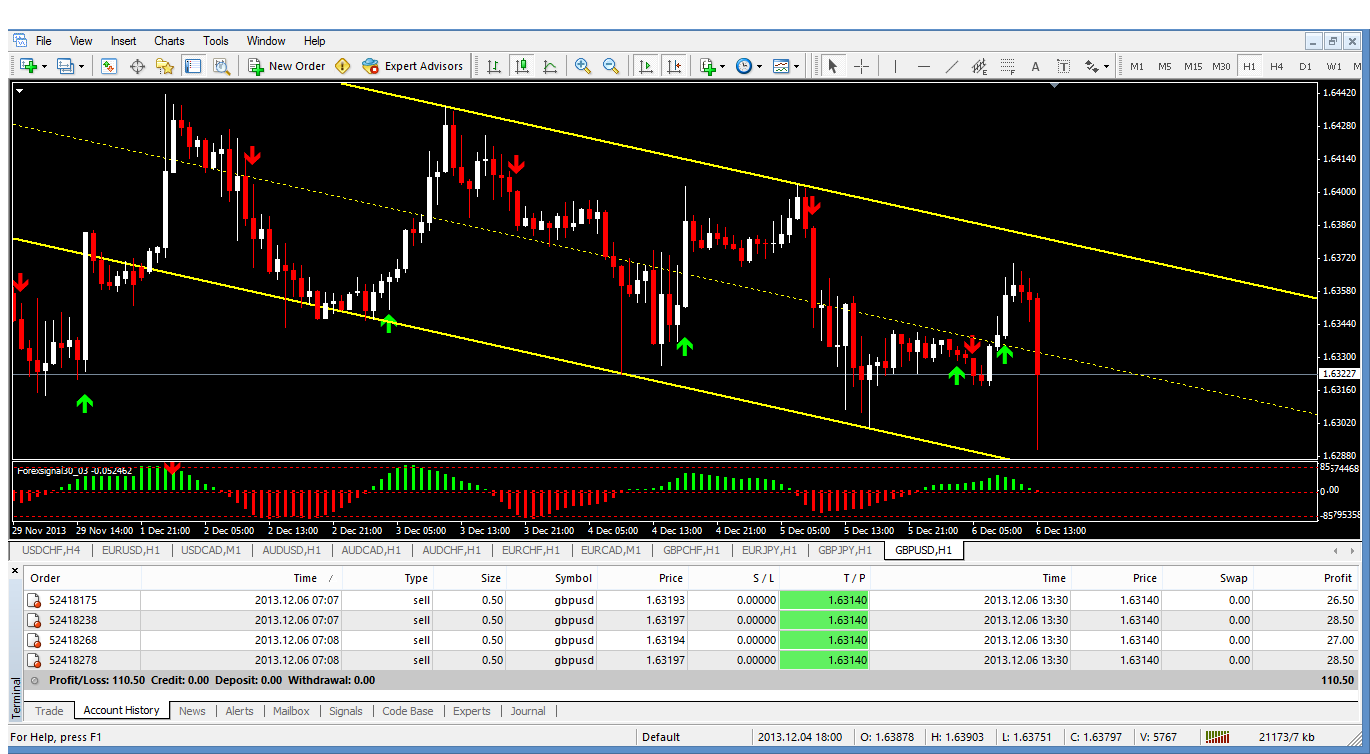Open the Journal tab in Terminal
This screenshot has width=1370, height=754.
(x=528, y=711)
